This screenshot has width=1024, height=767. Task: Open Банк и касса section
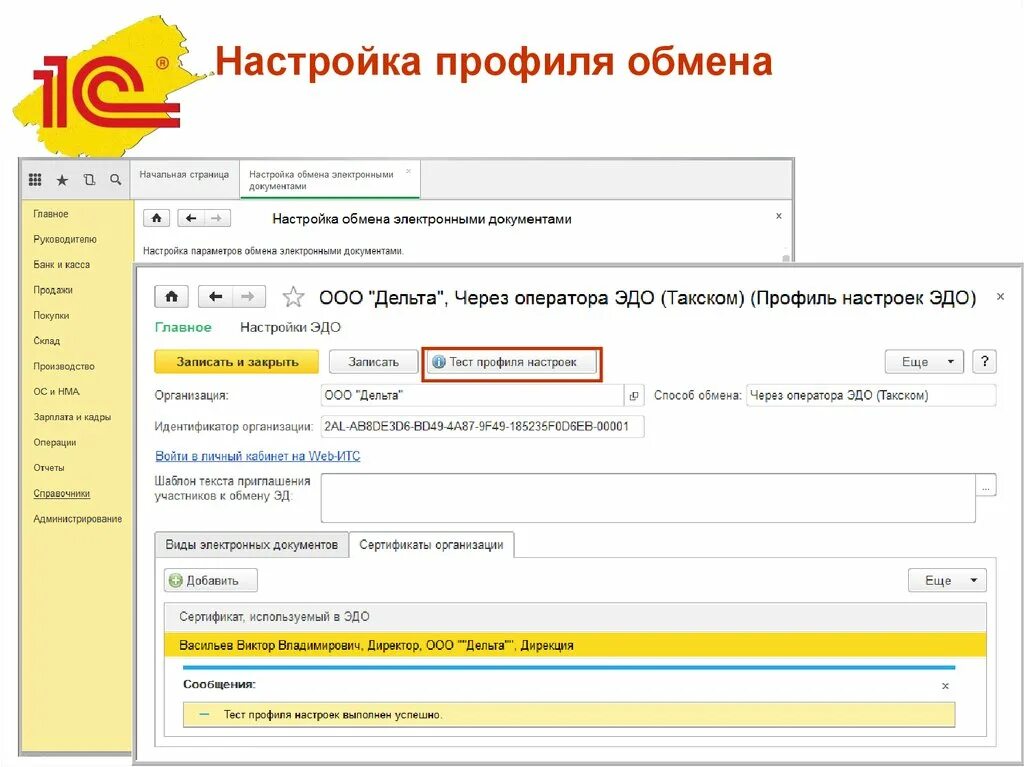(x=61, y=265)
